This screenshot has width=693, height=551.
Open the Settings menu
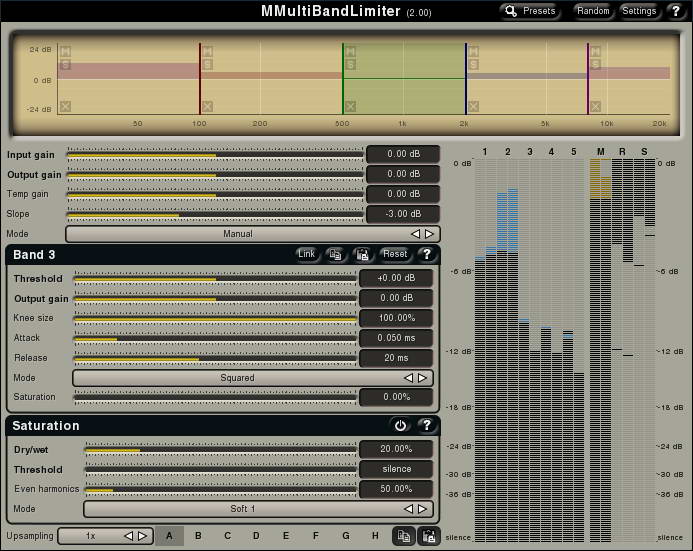[639, 11]
